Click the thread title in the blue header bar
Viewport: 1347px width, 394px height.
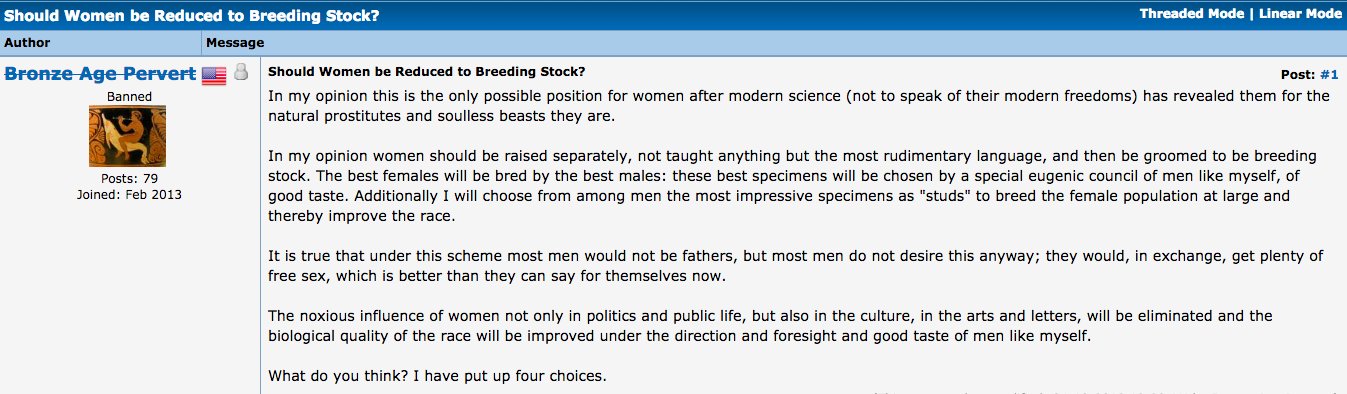192,15
